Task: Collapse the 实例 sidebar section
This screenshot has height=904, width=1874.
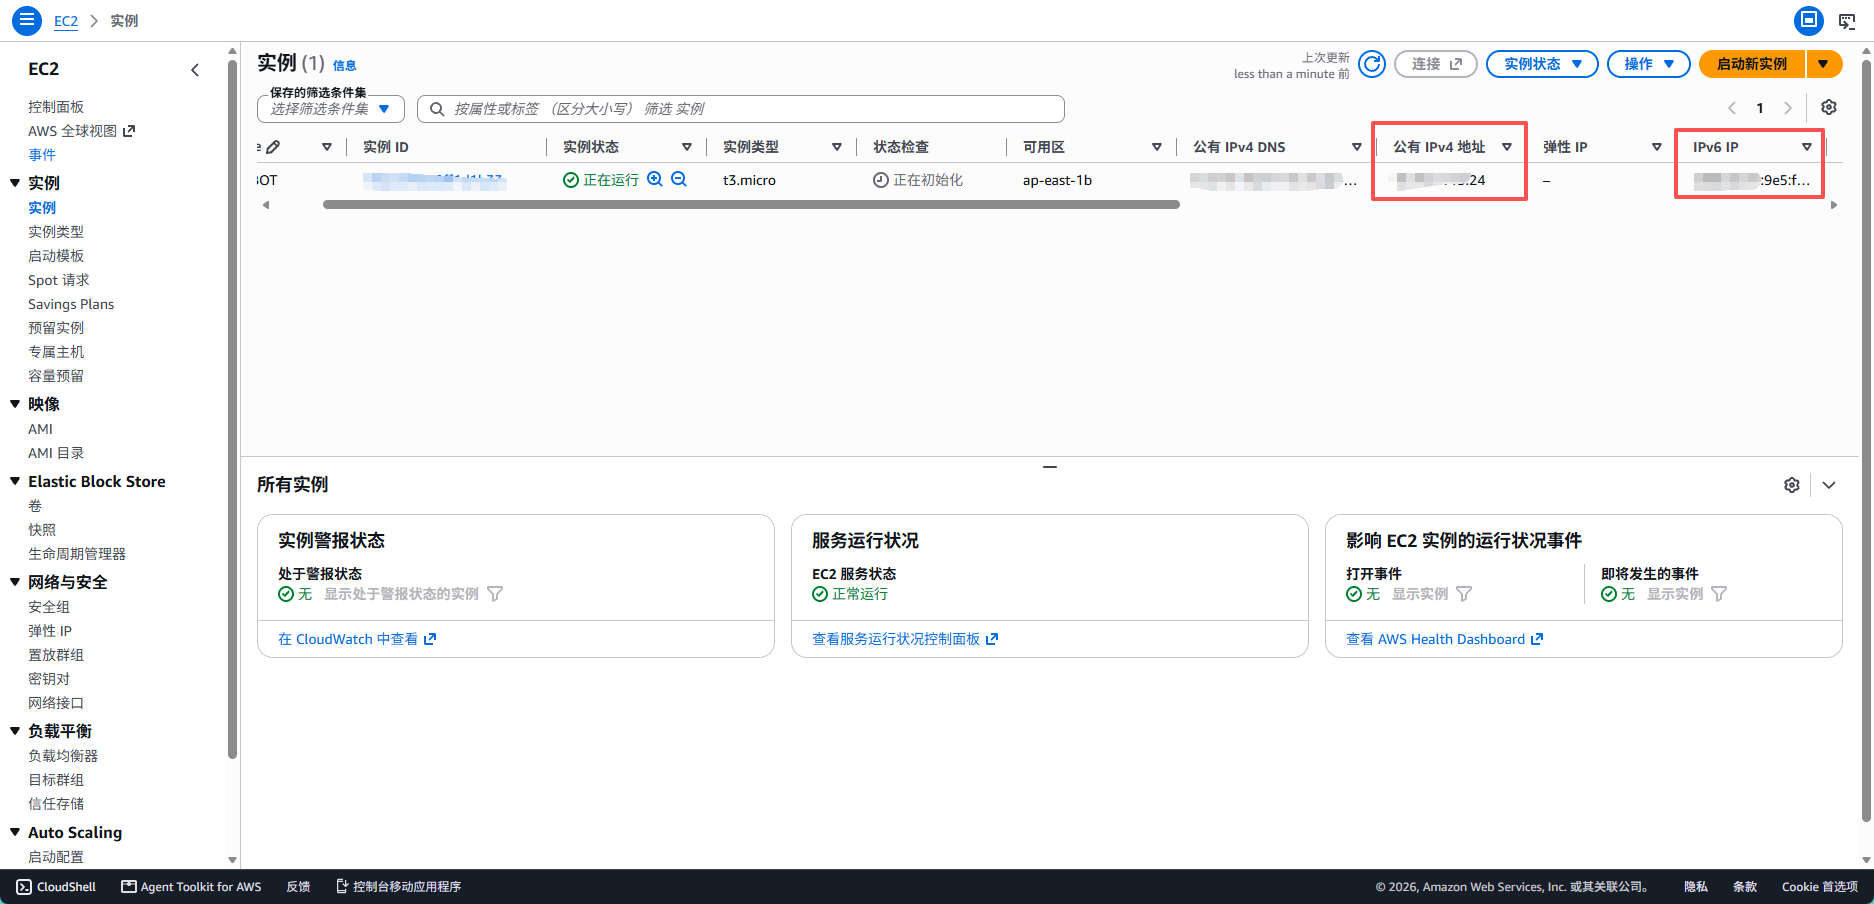Action: (15, 183)
